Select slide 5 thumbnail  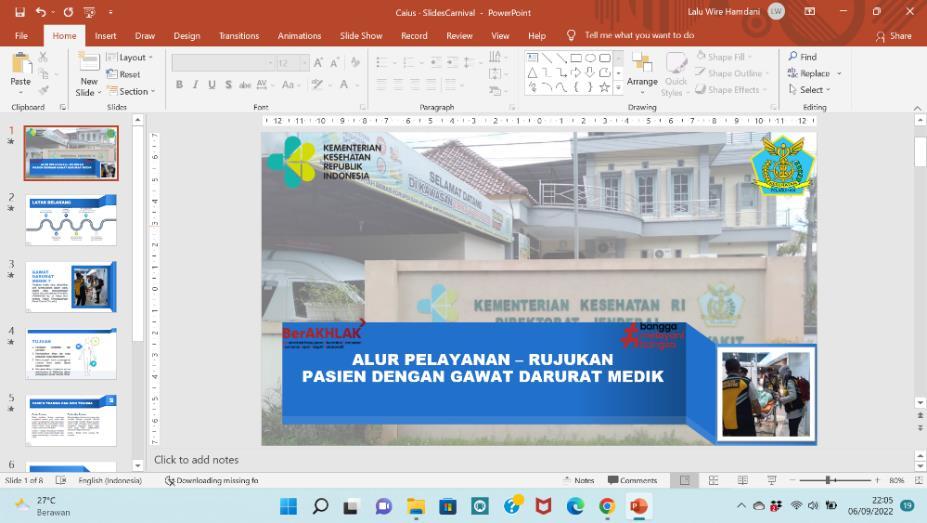(71, 420)
